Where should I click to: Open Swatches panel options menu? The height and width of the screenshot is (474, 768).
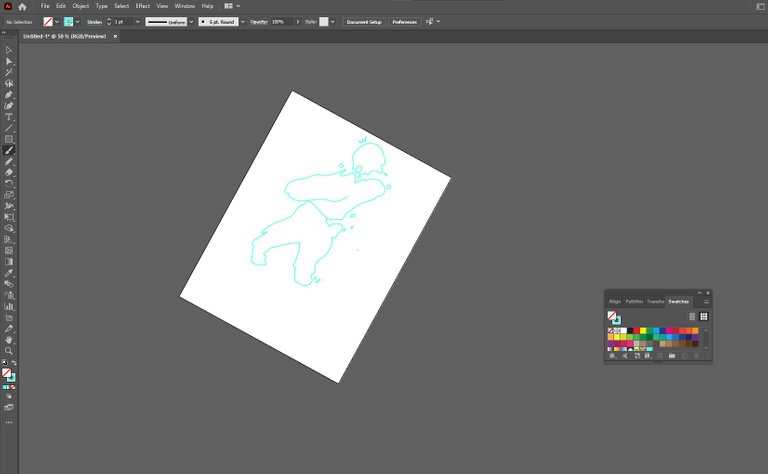tap(706, 302)
